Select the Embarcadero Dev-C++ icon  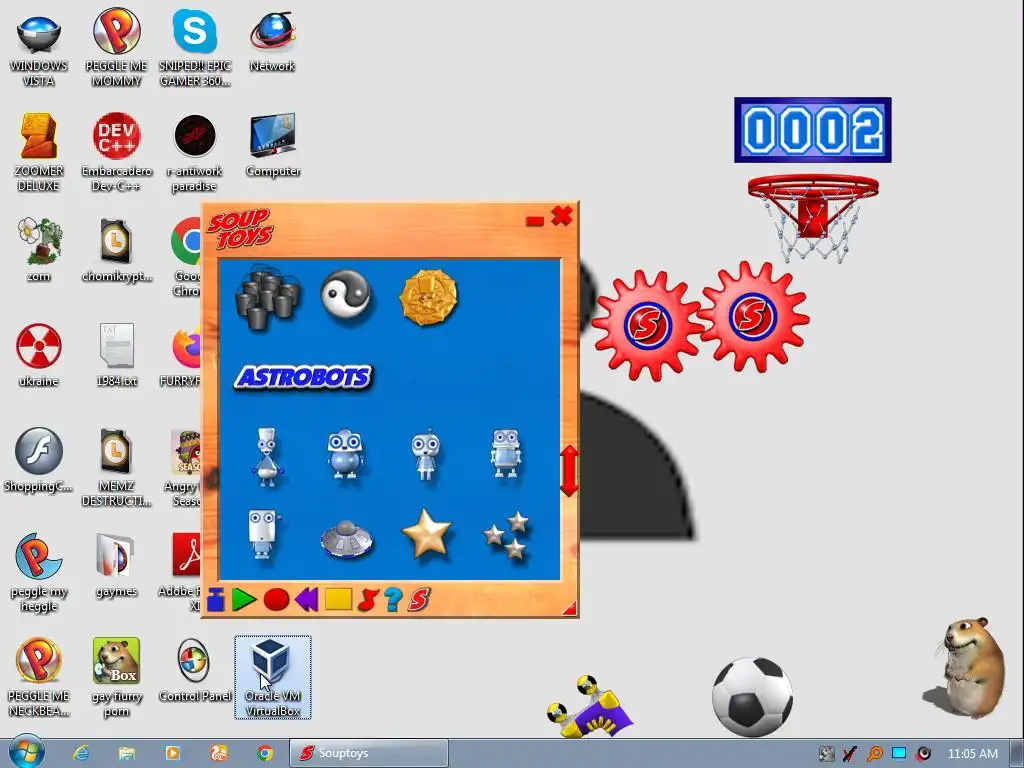[116, 153]
